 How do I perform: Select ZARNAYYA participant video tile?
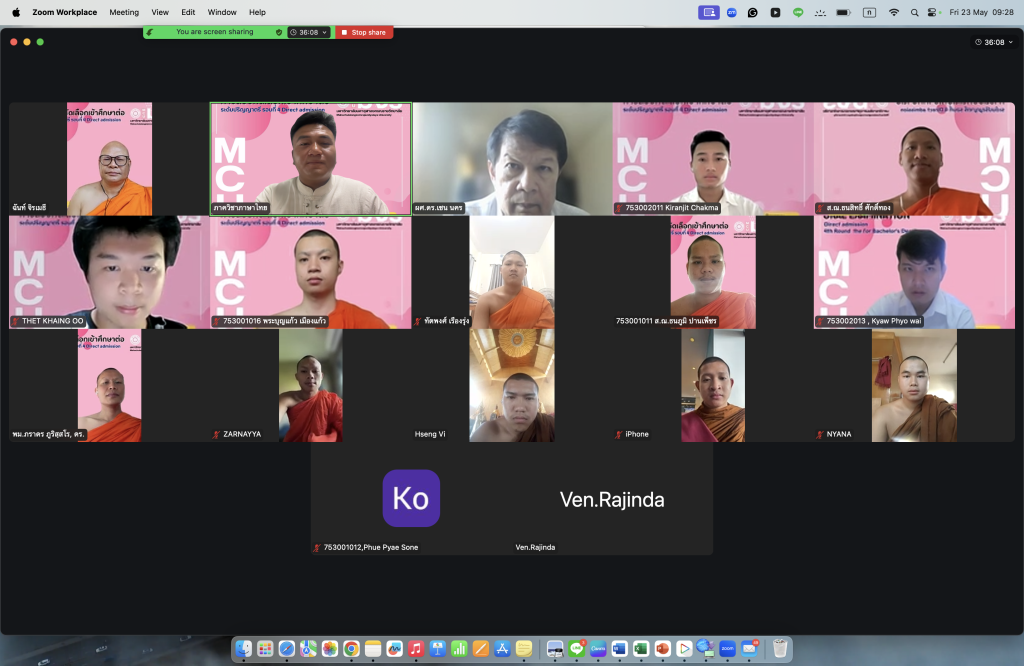click(311, 385)
